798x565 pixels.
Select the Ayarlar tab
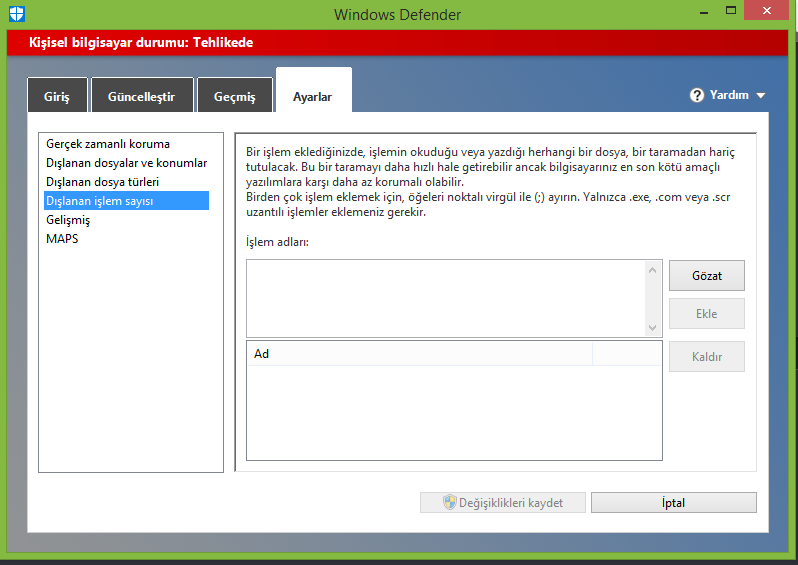point(314,91)
